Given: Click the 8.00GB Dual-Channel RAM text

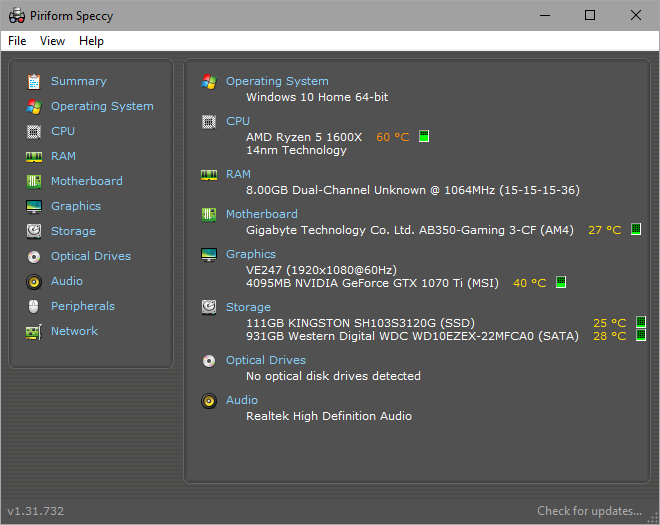Looking at the screenshot, I should coord(413,190).
